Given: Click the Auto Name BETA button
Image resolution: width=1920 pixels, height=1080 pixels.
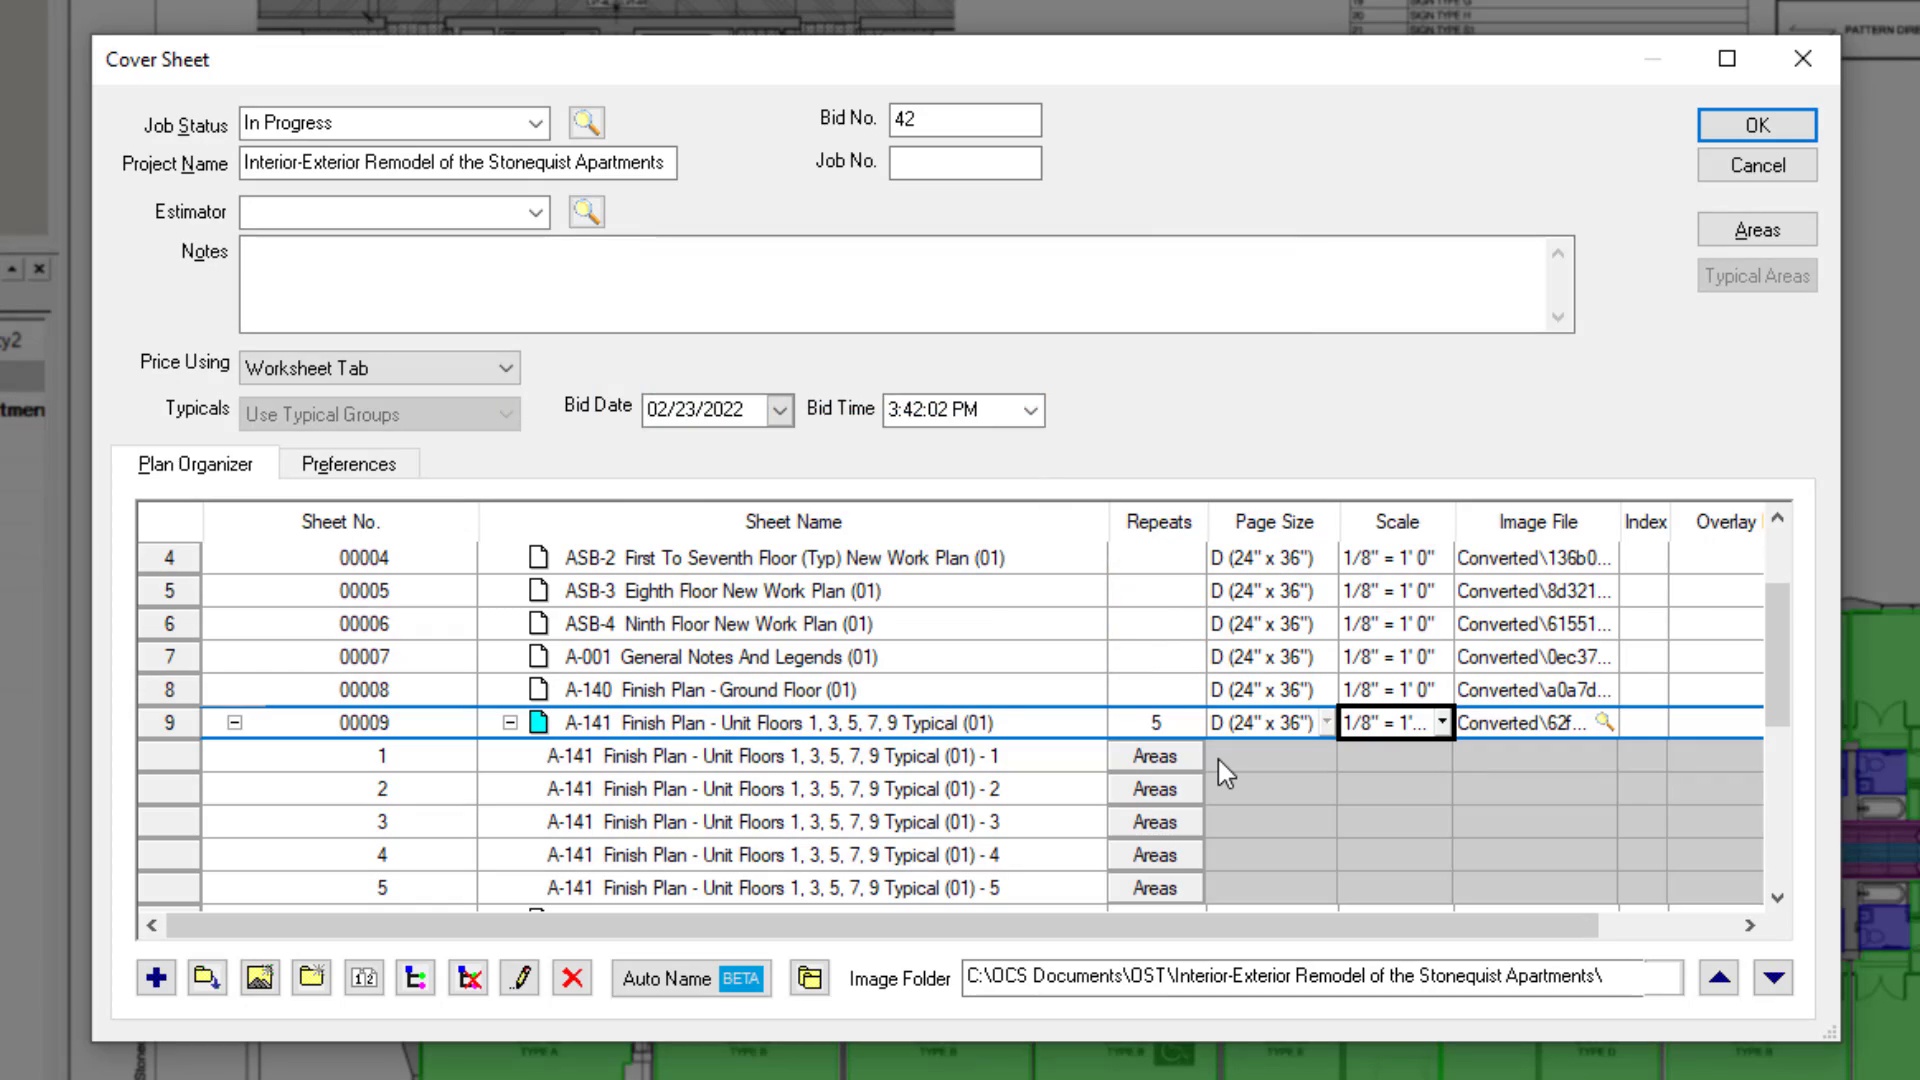Looking at the screenshot, I should click(691, 978).
